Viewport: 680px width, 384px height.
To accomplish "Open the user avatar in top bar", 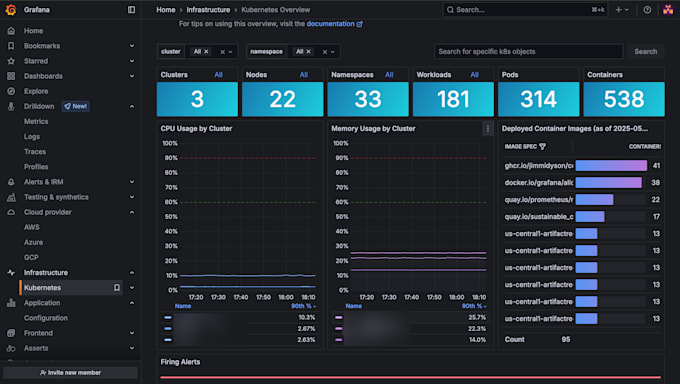I will point(668,10).
